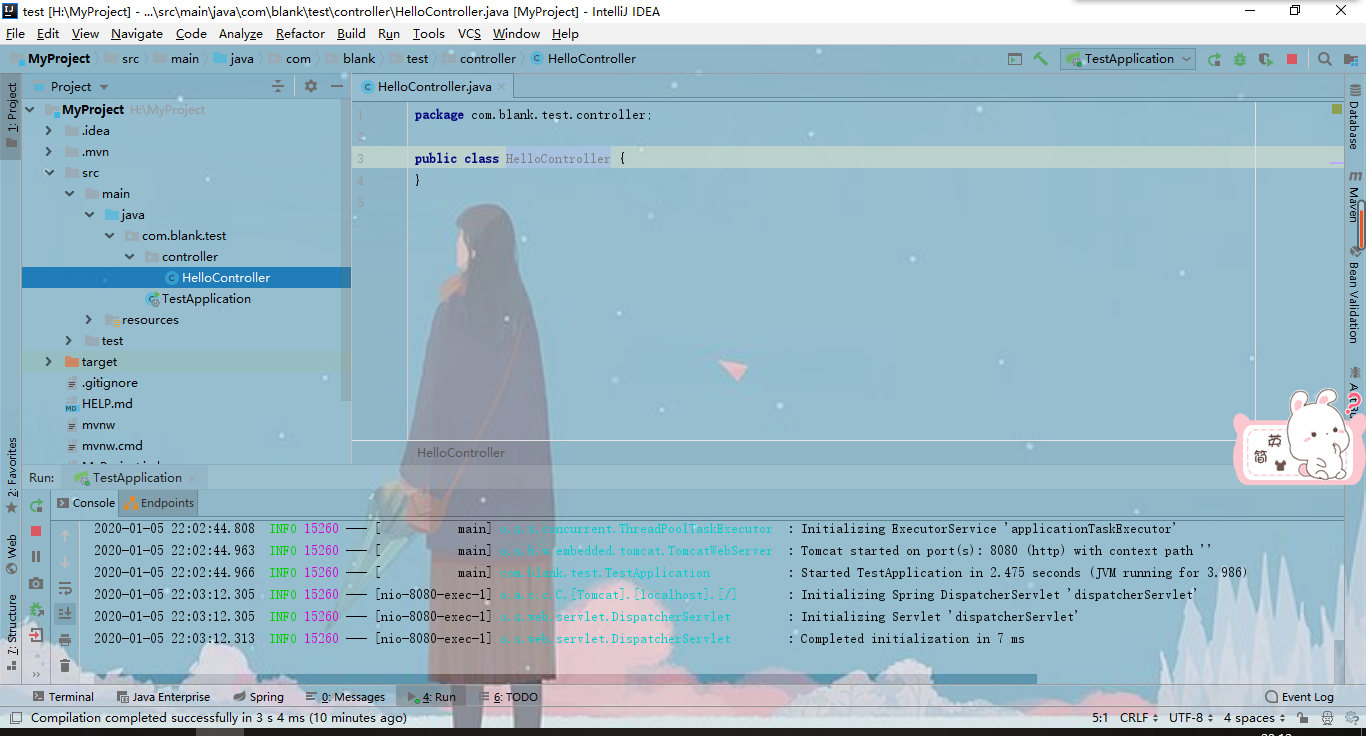1366x736 pixels.
Task: Open the Terminal tool window
Action: (x=63, y=697)
